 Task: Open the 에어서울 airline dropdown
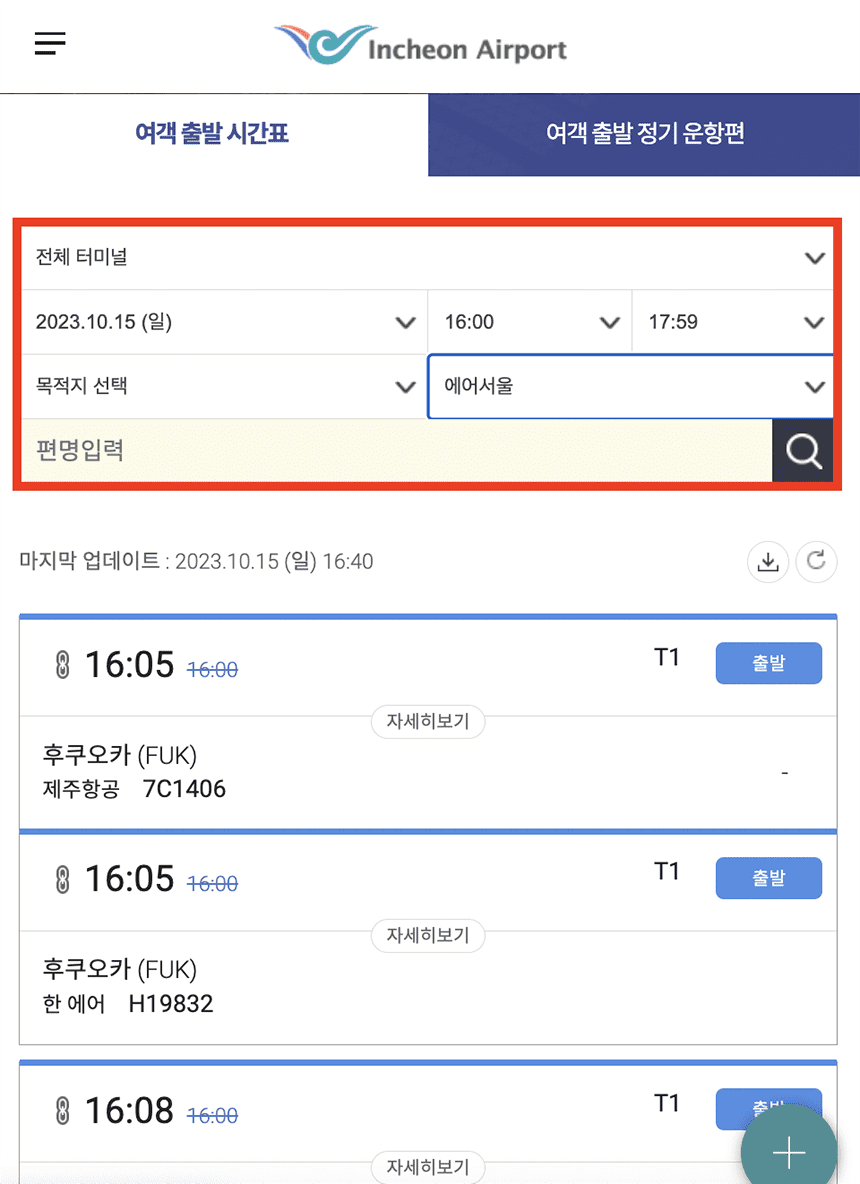[630, 386]
